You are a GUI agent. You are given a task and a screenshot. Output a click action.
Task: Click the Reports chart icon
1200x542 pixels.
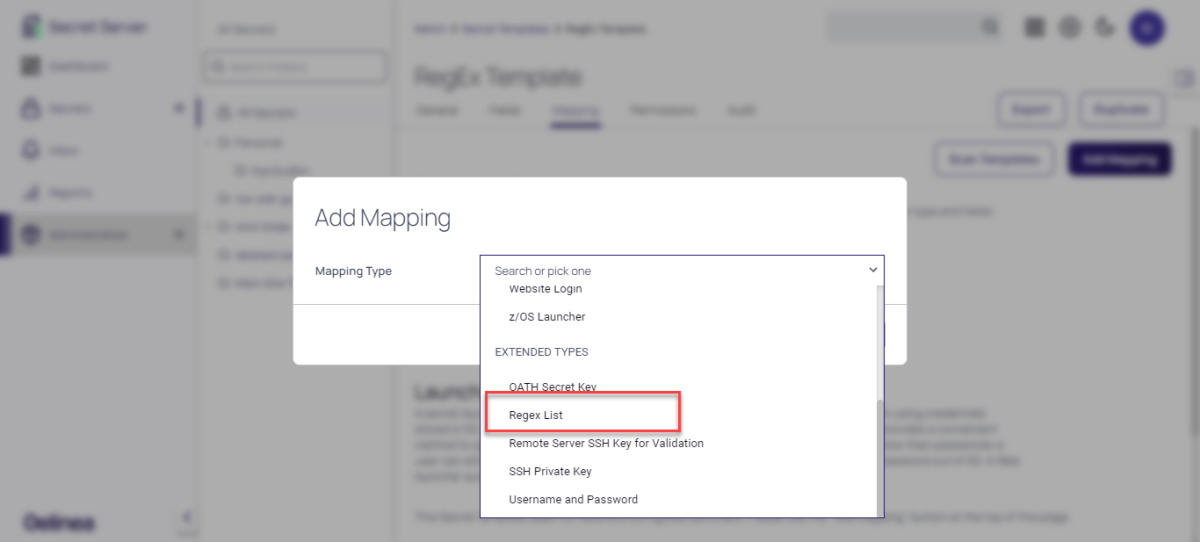31,192
